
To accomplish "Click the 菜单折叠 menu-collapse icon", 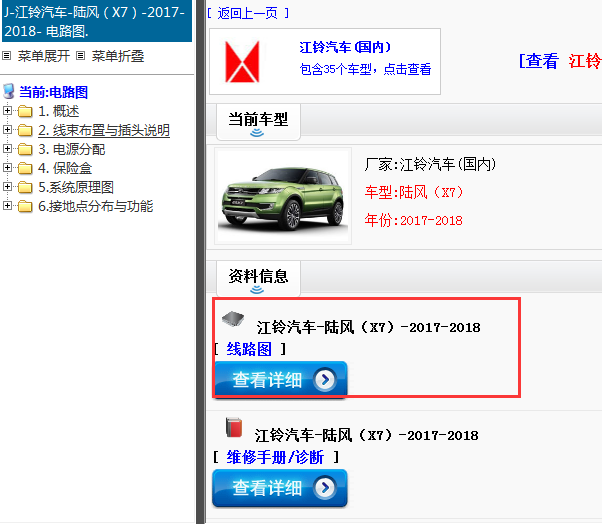I will pos(80,56).
